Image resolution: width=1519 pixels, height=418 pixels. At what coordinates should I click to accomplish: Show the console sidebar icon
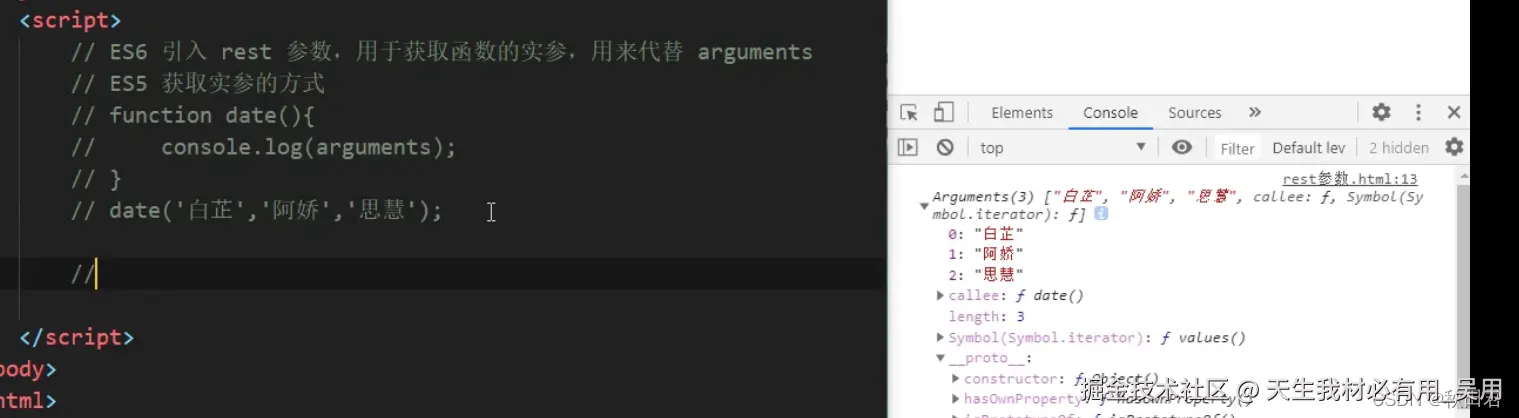(907, 147)
